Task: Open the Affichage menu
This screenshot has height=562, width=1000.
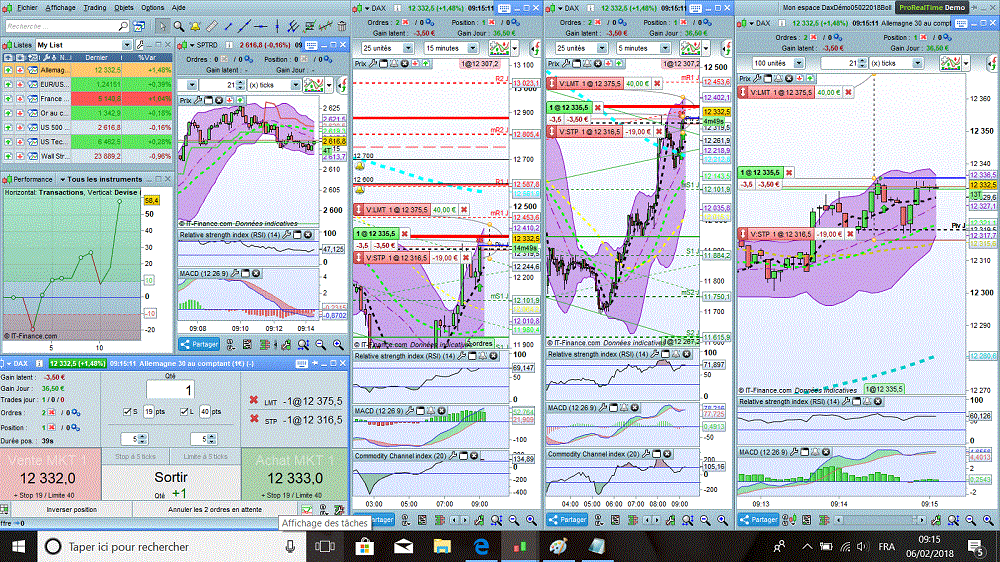Action: point(60,8)
